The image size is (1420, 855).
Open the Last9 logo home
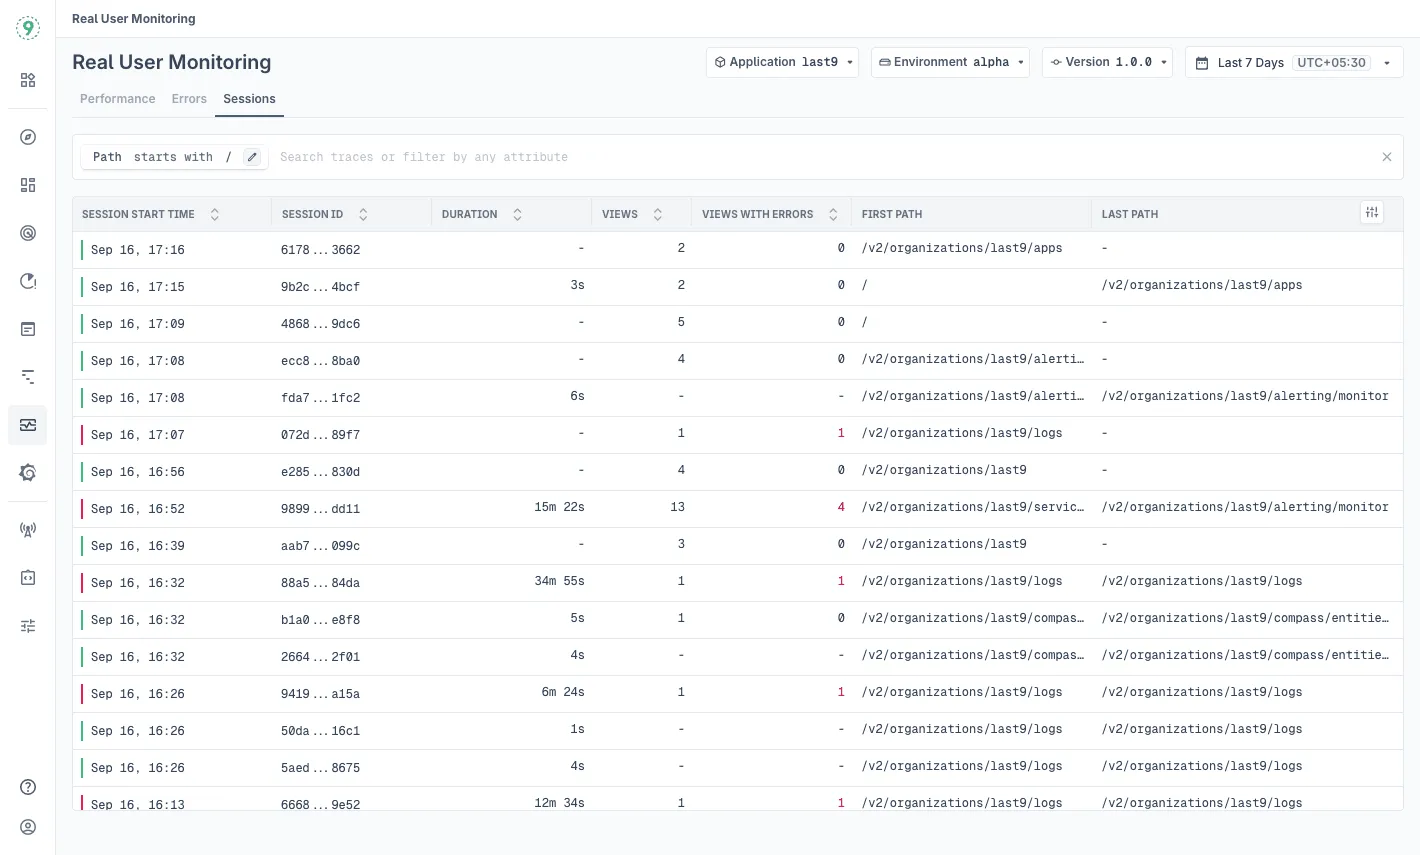tap(28, 29)
